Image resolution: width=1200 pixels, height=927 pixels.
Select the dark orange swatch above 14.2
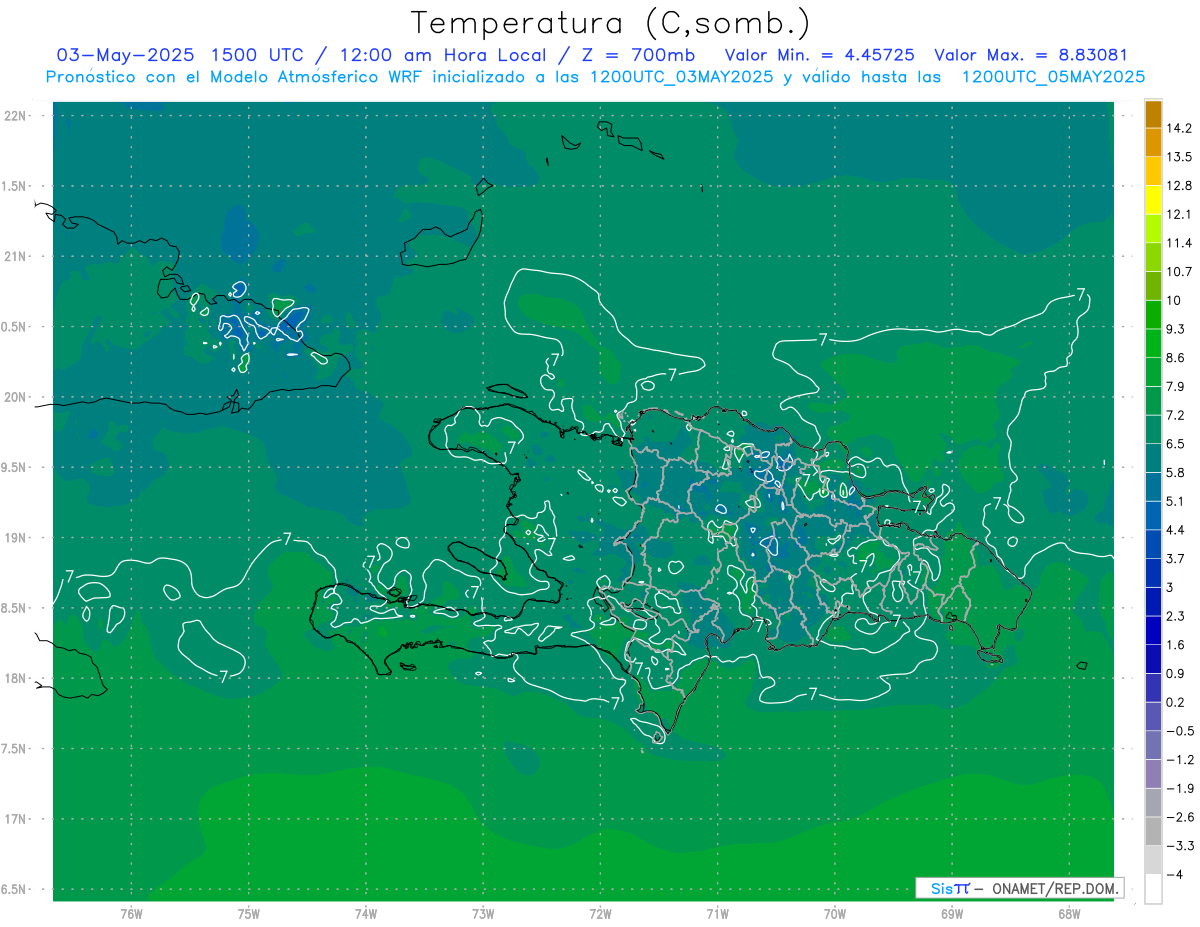[x=1153, y=114]
